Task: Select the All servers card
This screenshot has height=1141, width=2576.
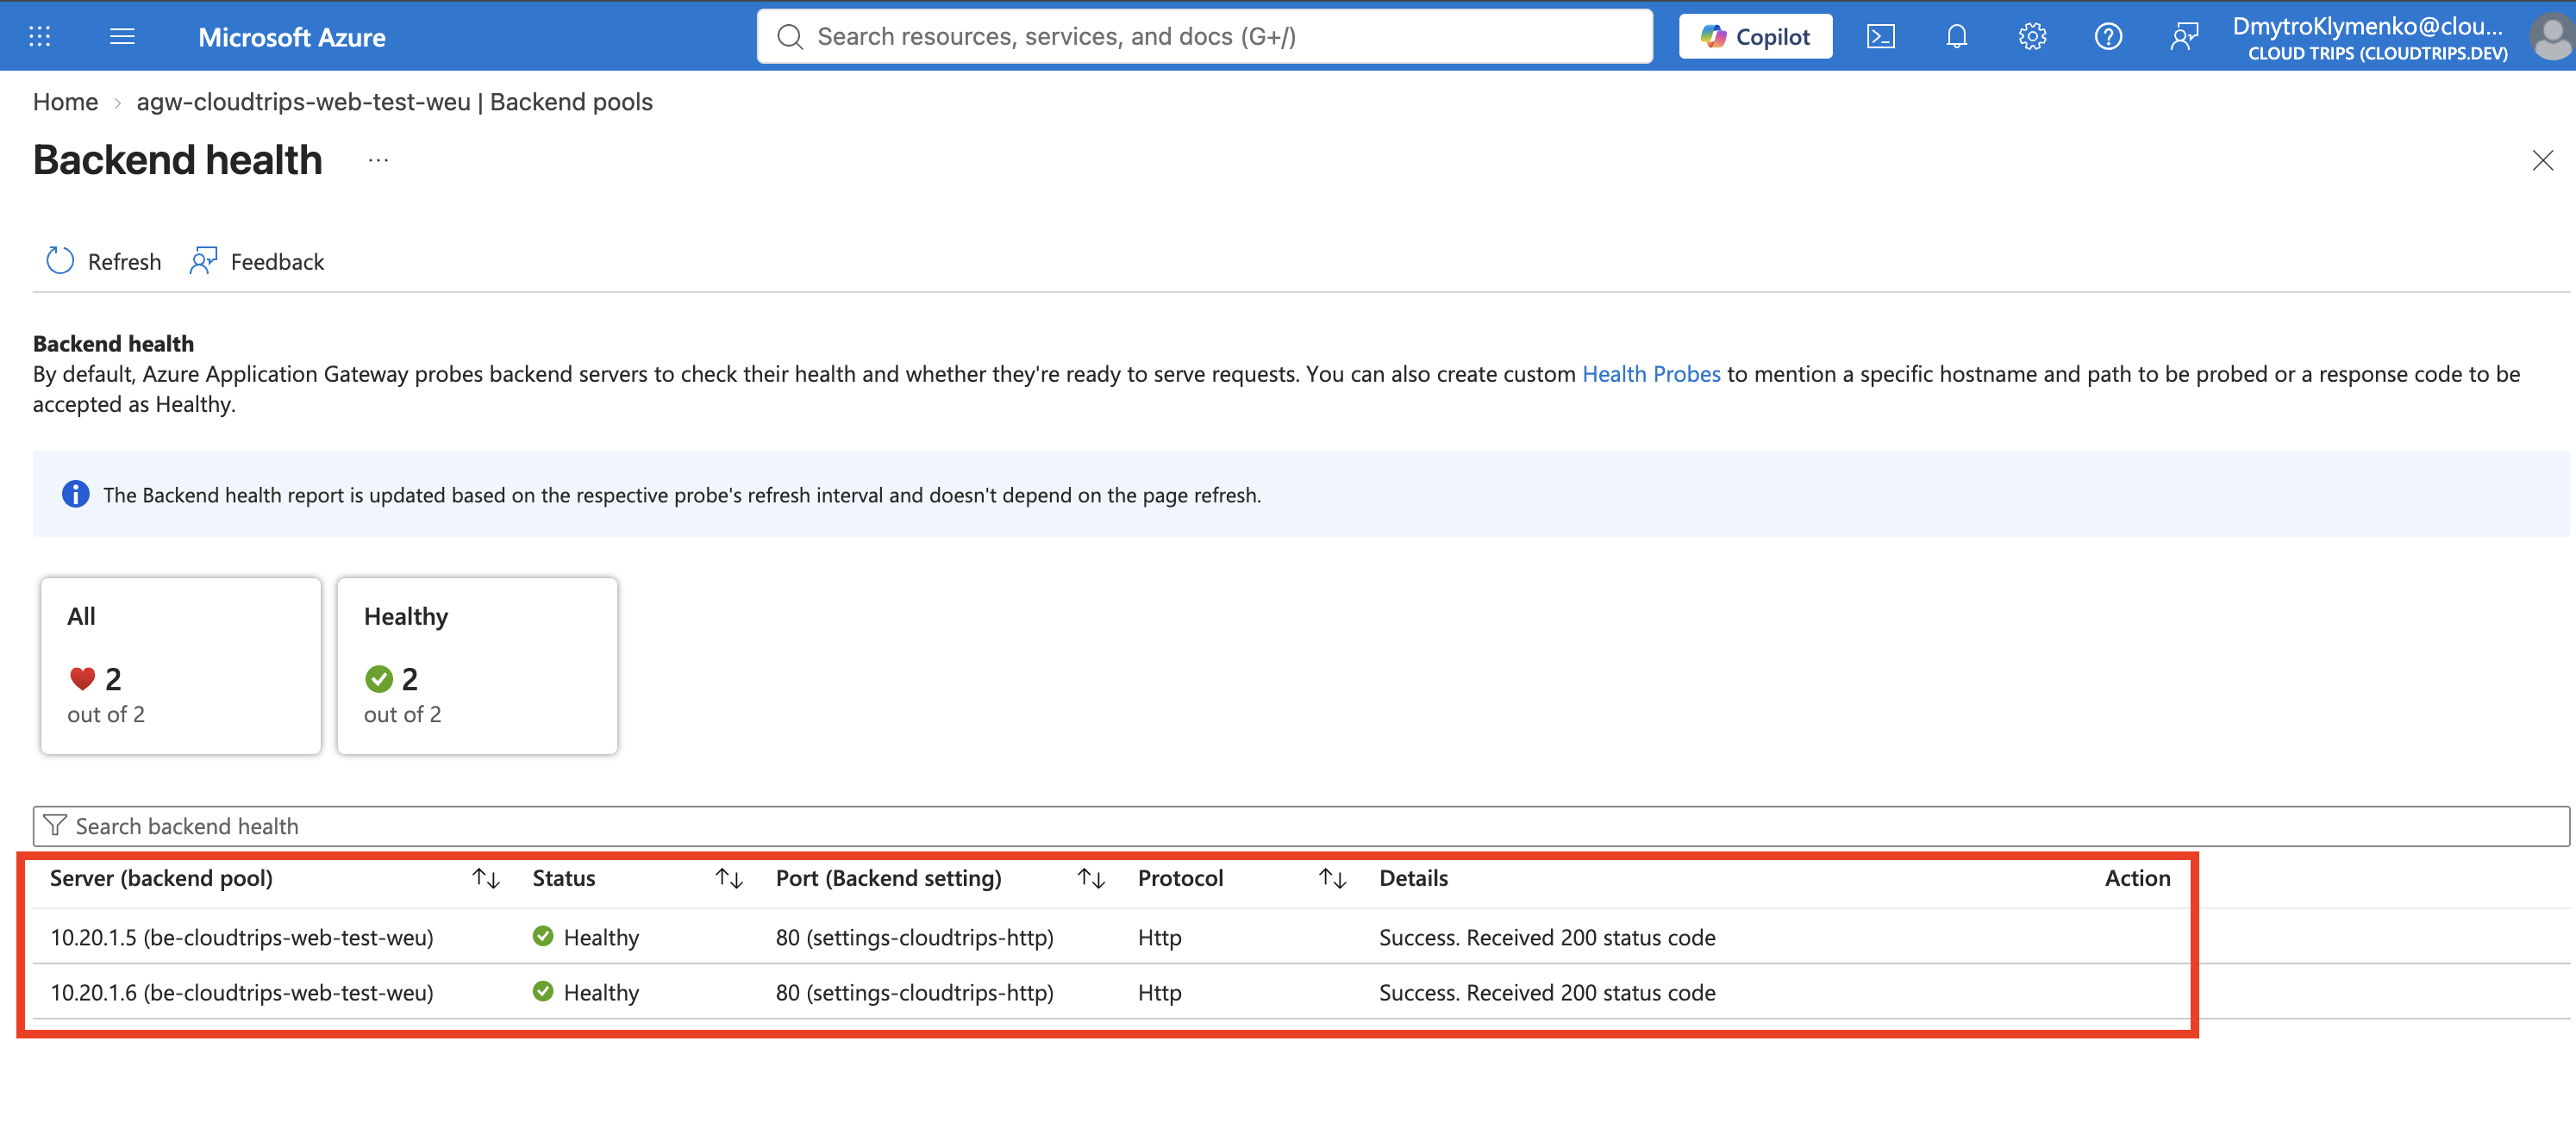Action: pyautogui.click(x=181, y=665)
